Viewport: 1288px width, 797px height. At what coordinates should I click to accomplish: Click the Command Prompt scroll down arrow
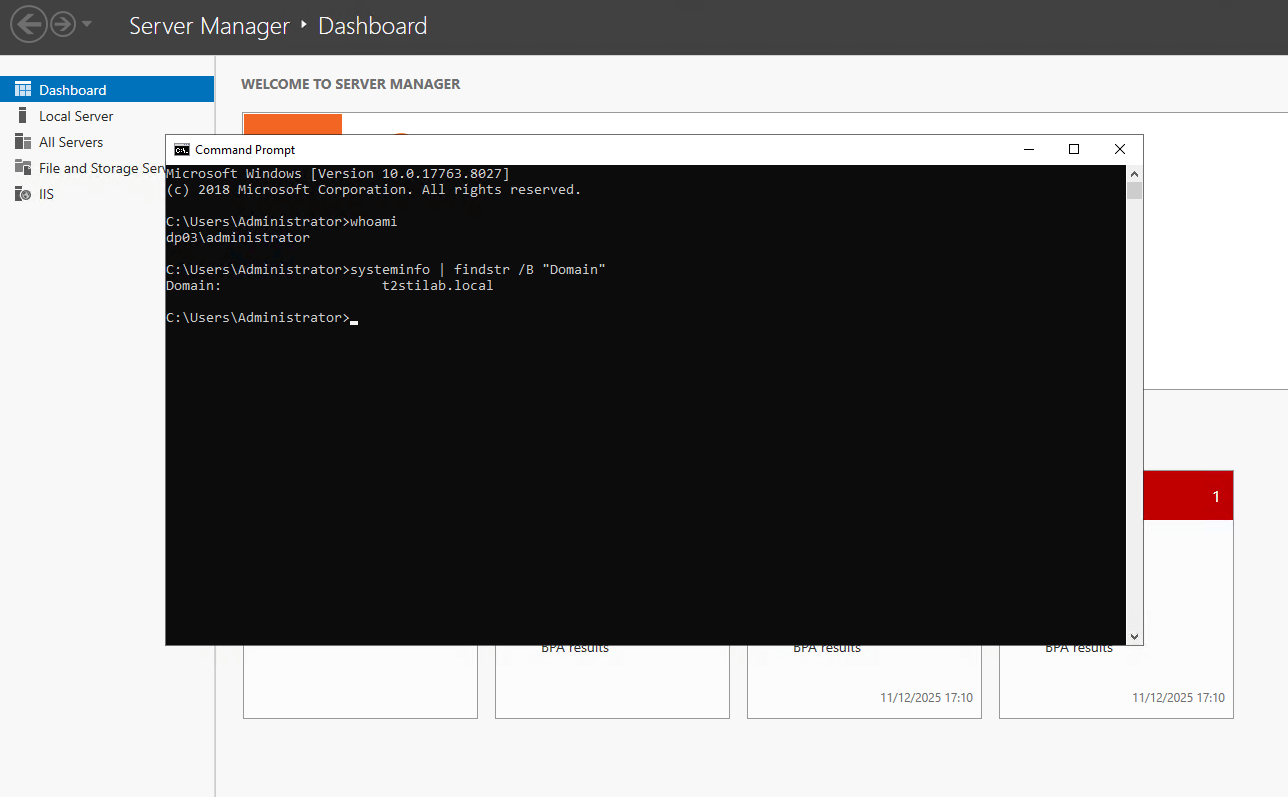tap(1134, 636)
